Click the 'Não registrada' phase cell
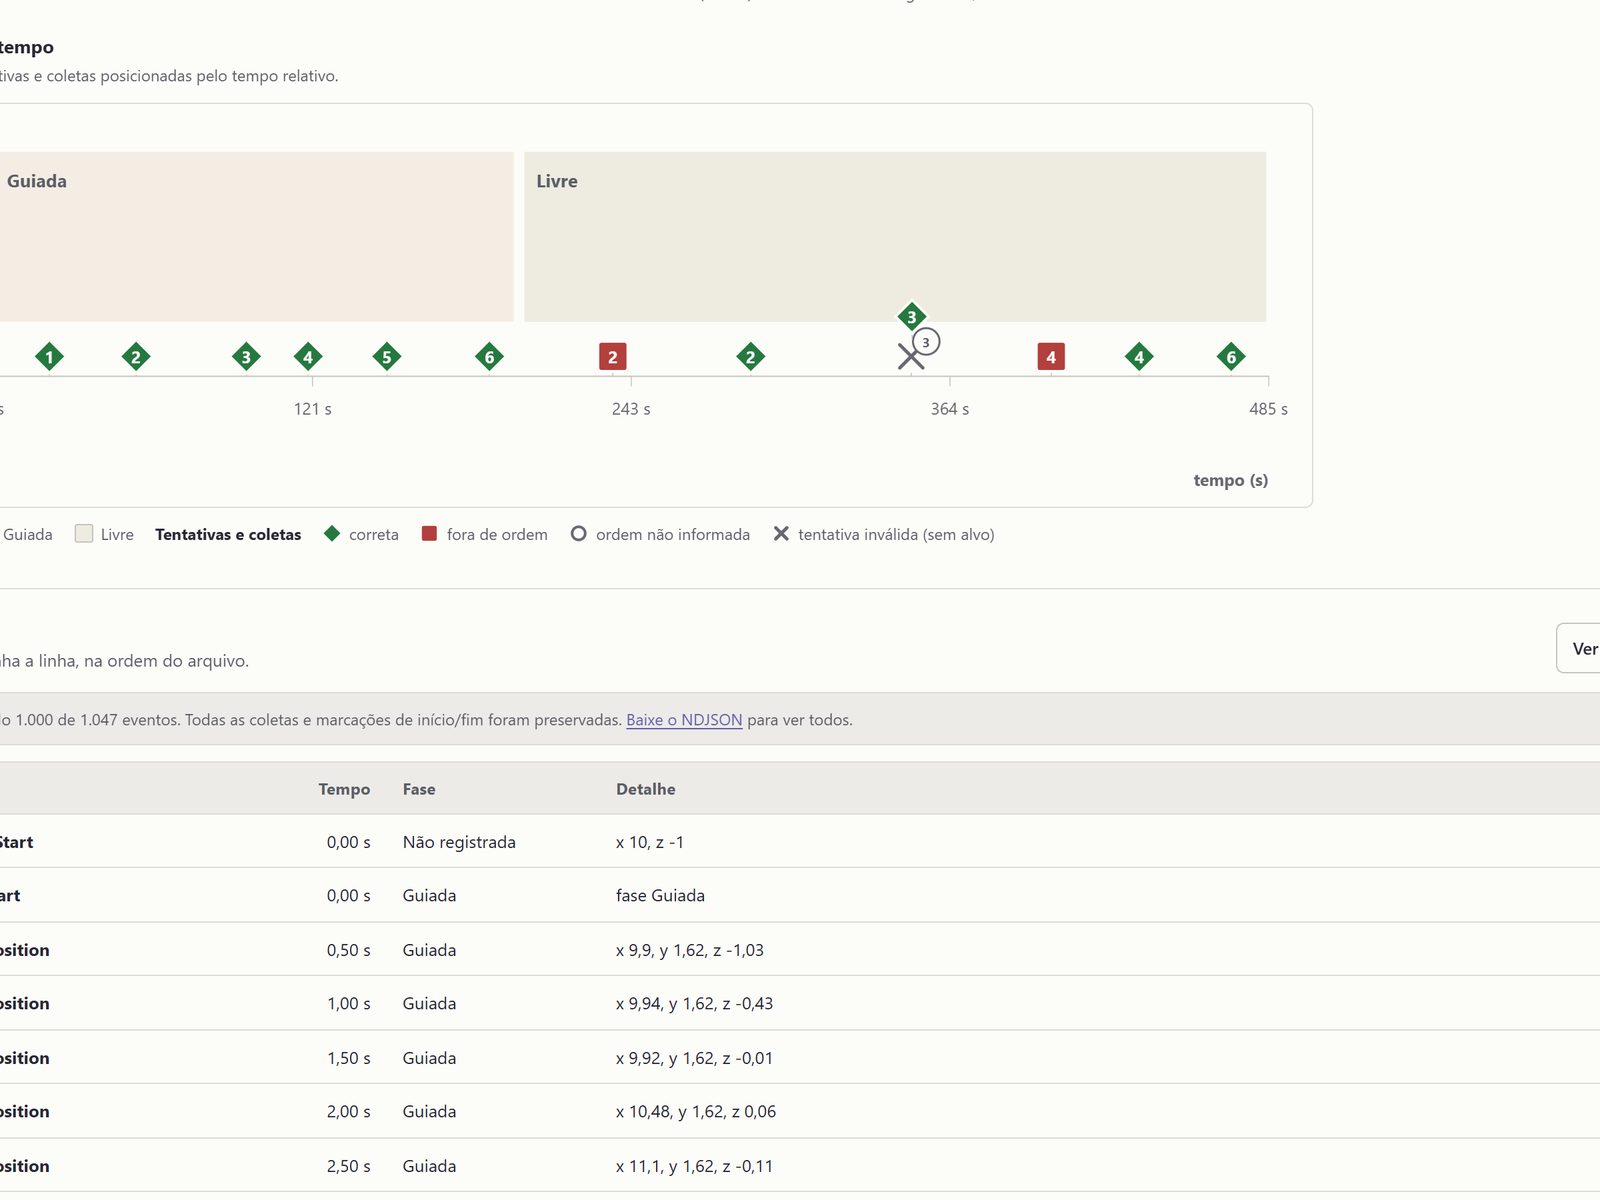 [459, 842]
